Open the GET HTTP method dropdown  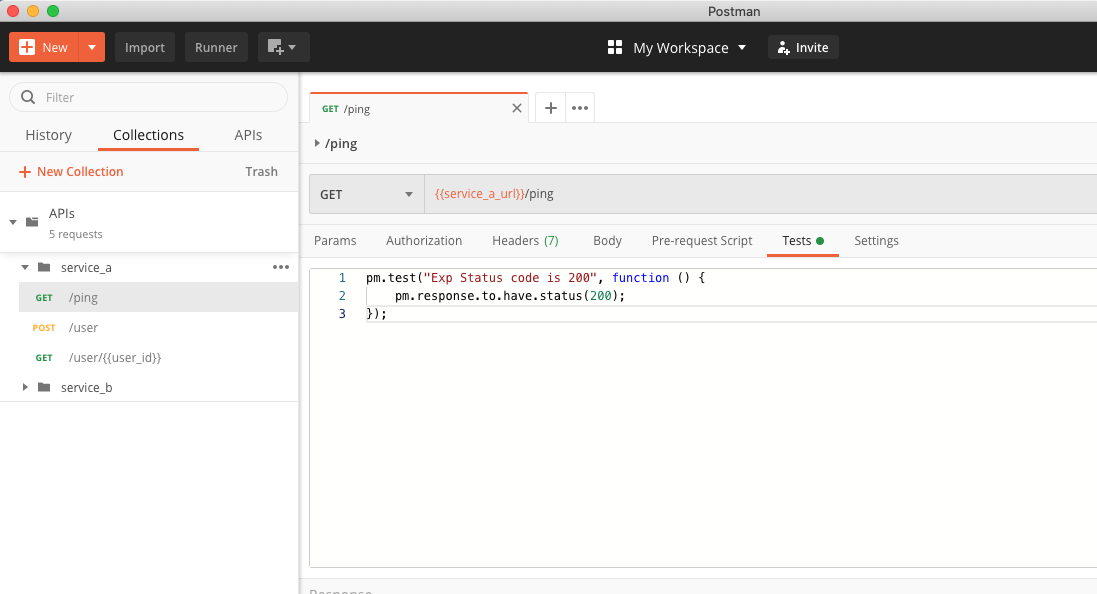click(367, 194)
